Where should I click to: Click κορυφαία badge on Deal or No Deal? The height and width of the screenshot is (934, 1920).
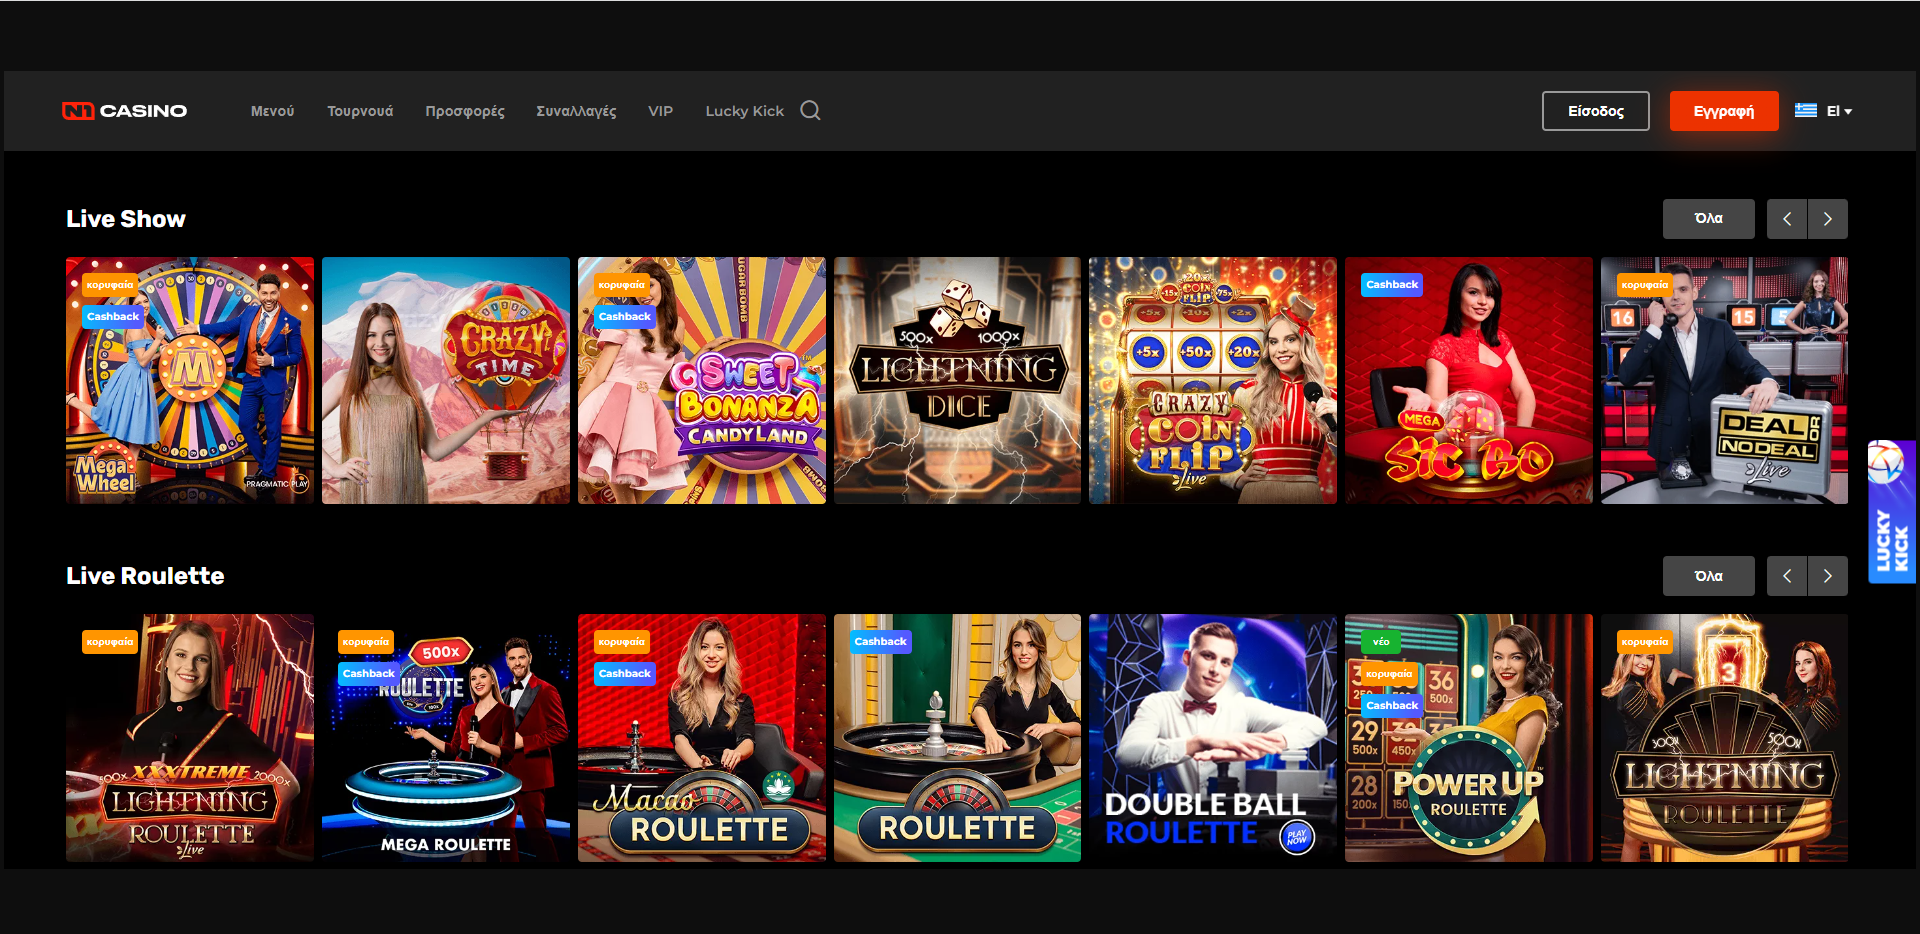1645,285
